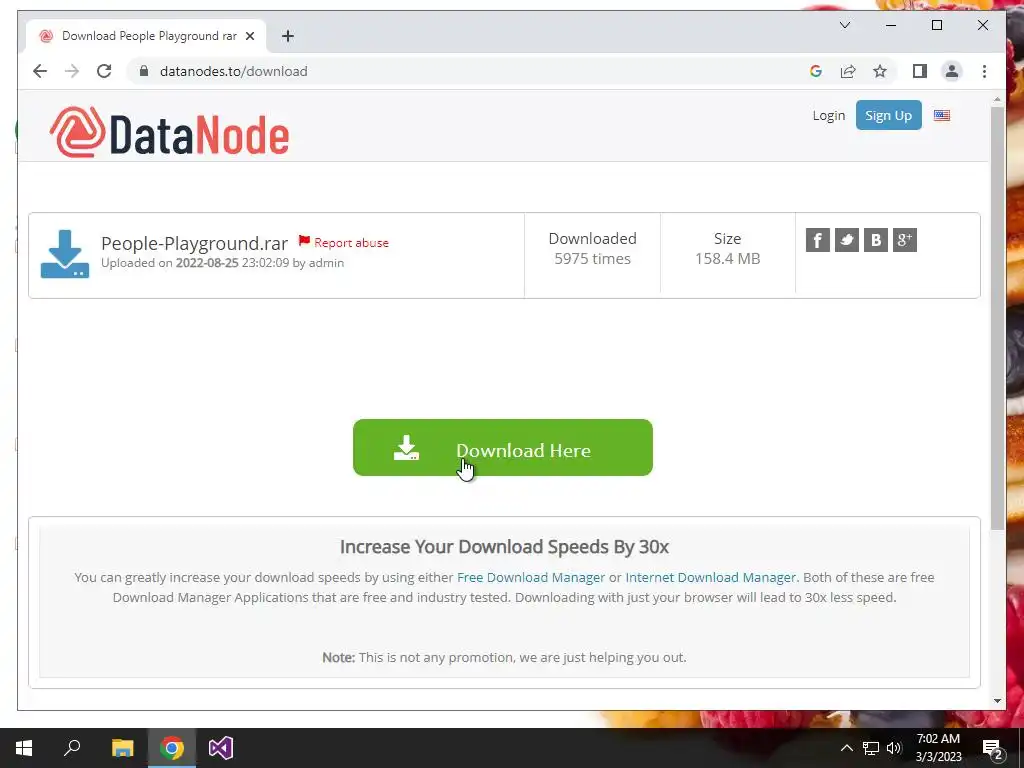1024x768 pixels.
Task: Click the green Download Here button
Action: point(503,447)
